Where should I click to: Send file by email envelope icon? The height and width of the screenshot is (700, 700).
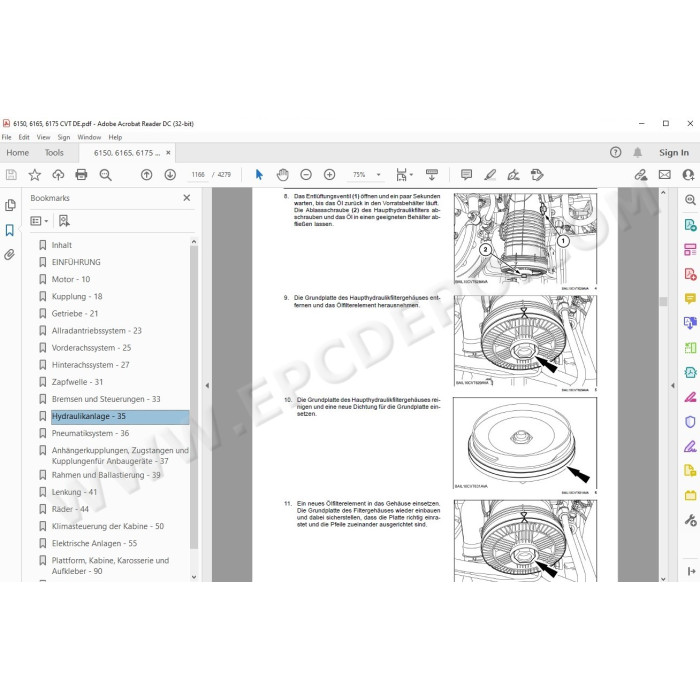point(665,175)
